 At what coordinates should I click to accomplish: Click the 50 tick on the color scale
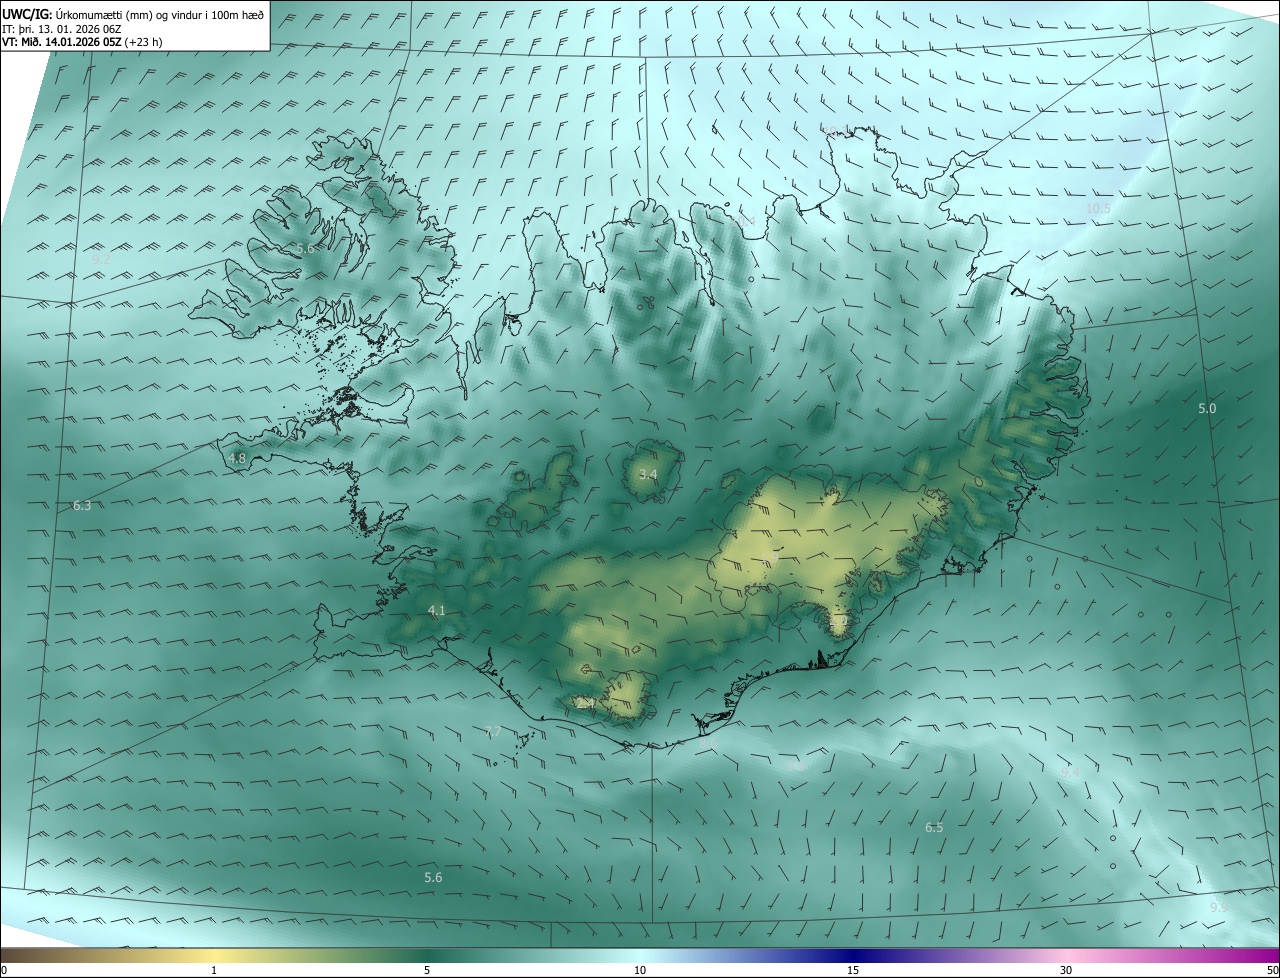coord(1273,971)
